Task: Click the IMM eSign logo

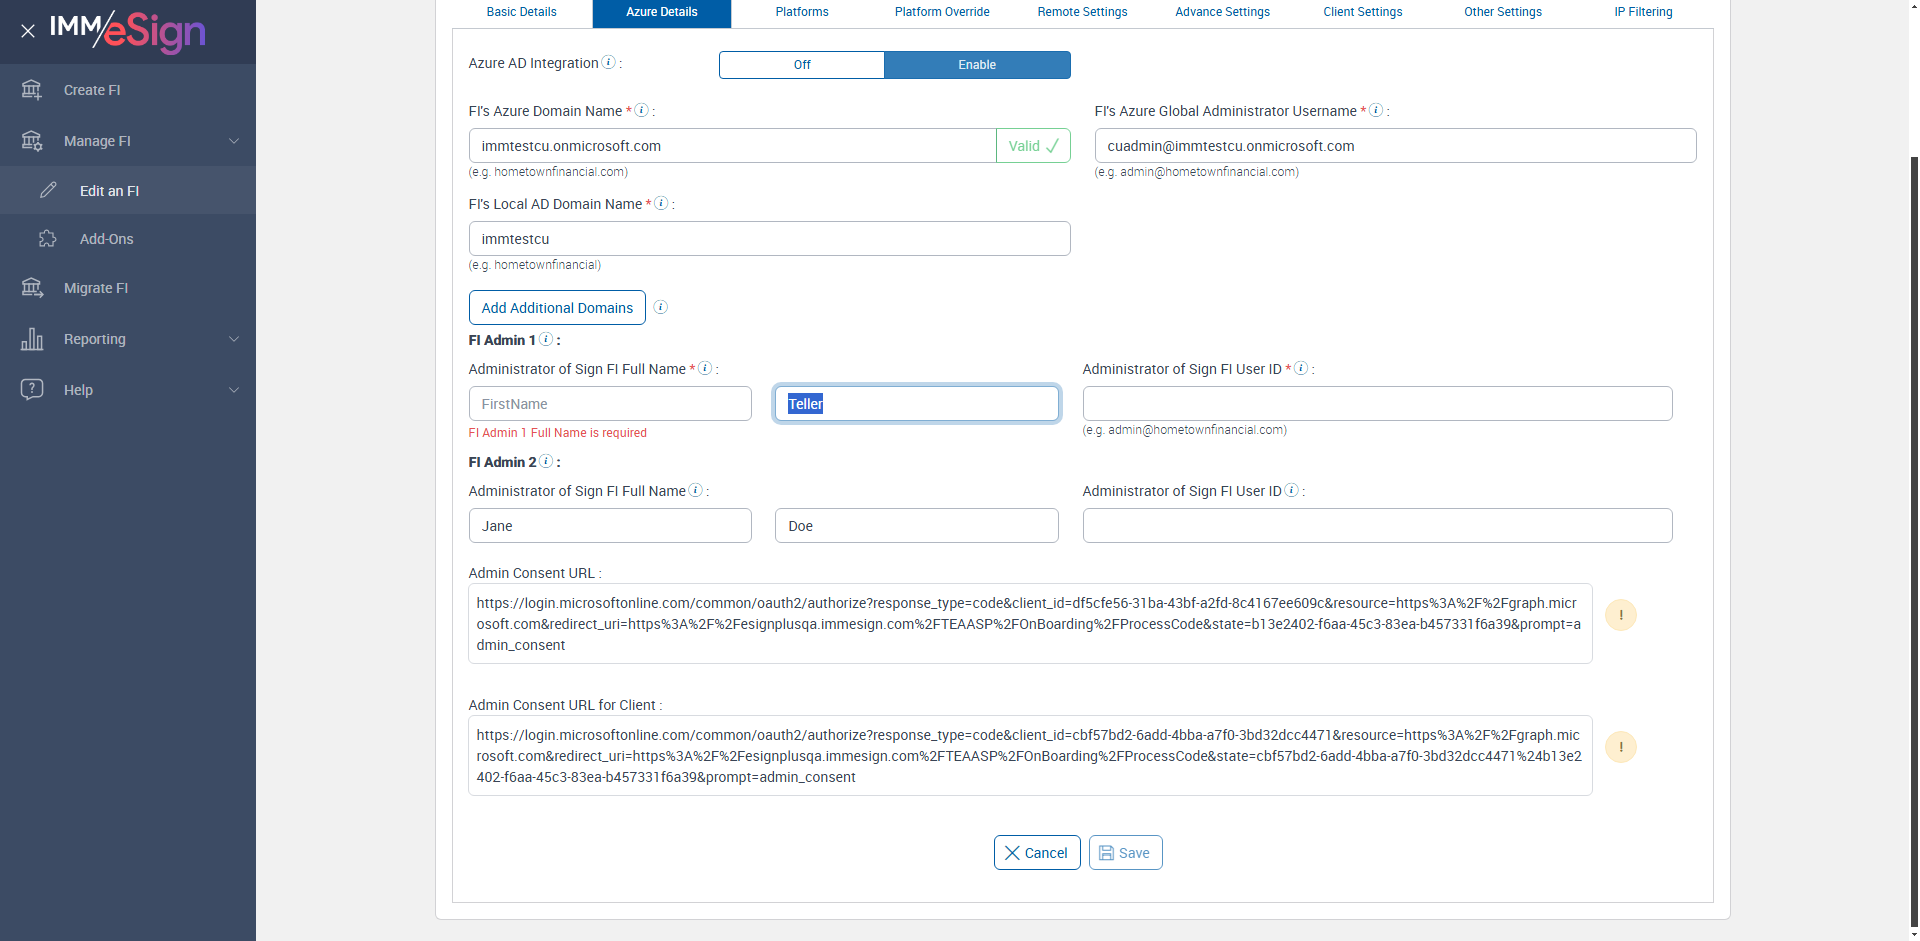Action: point(128,31)
